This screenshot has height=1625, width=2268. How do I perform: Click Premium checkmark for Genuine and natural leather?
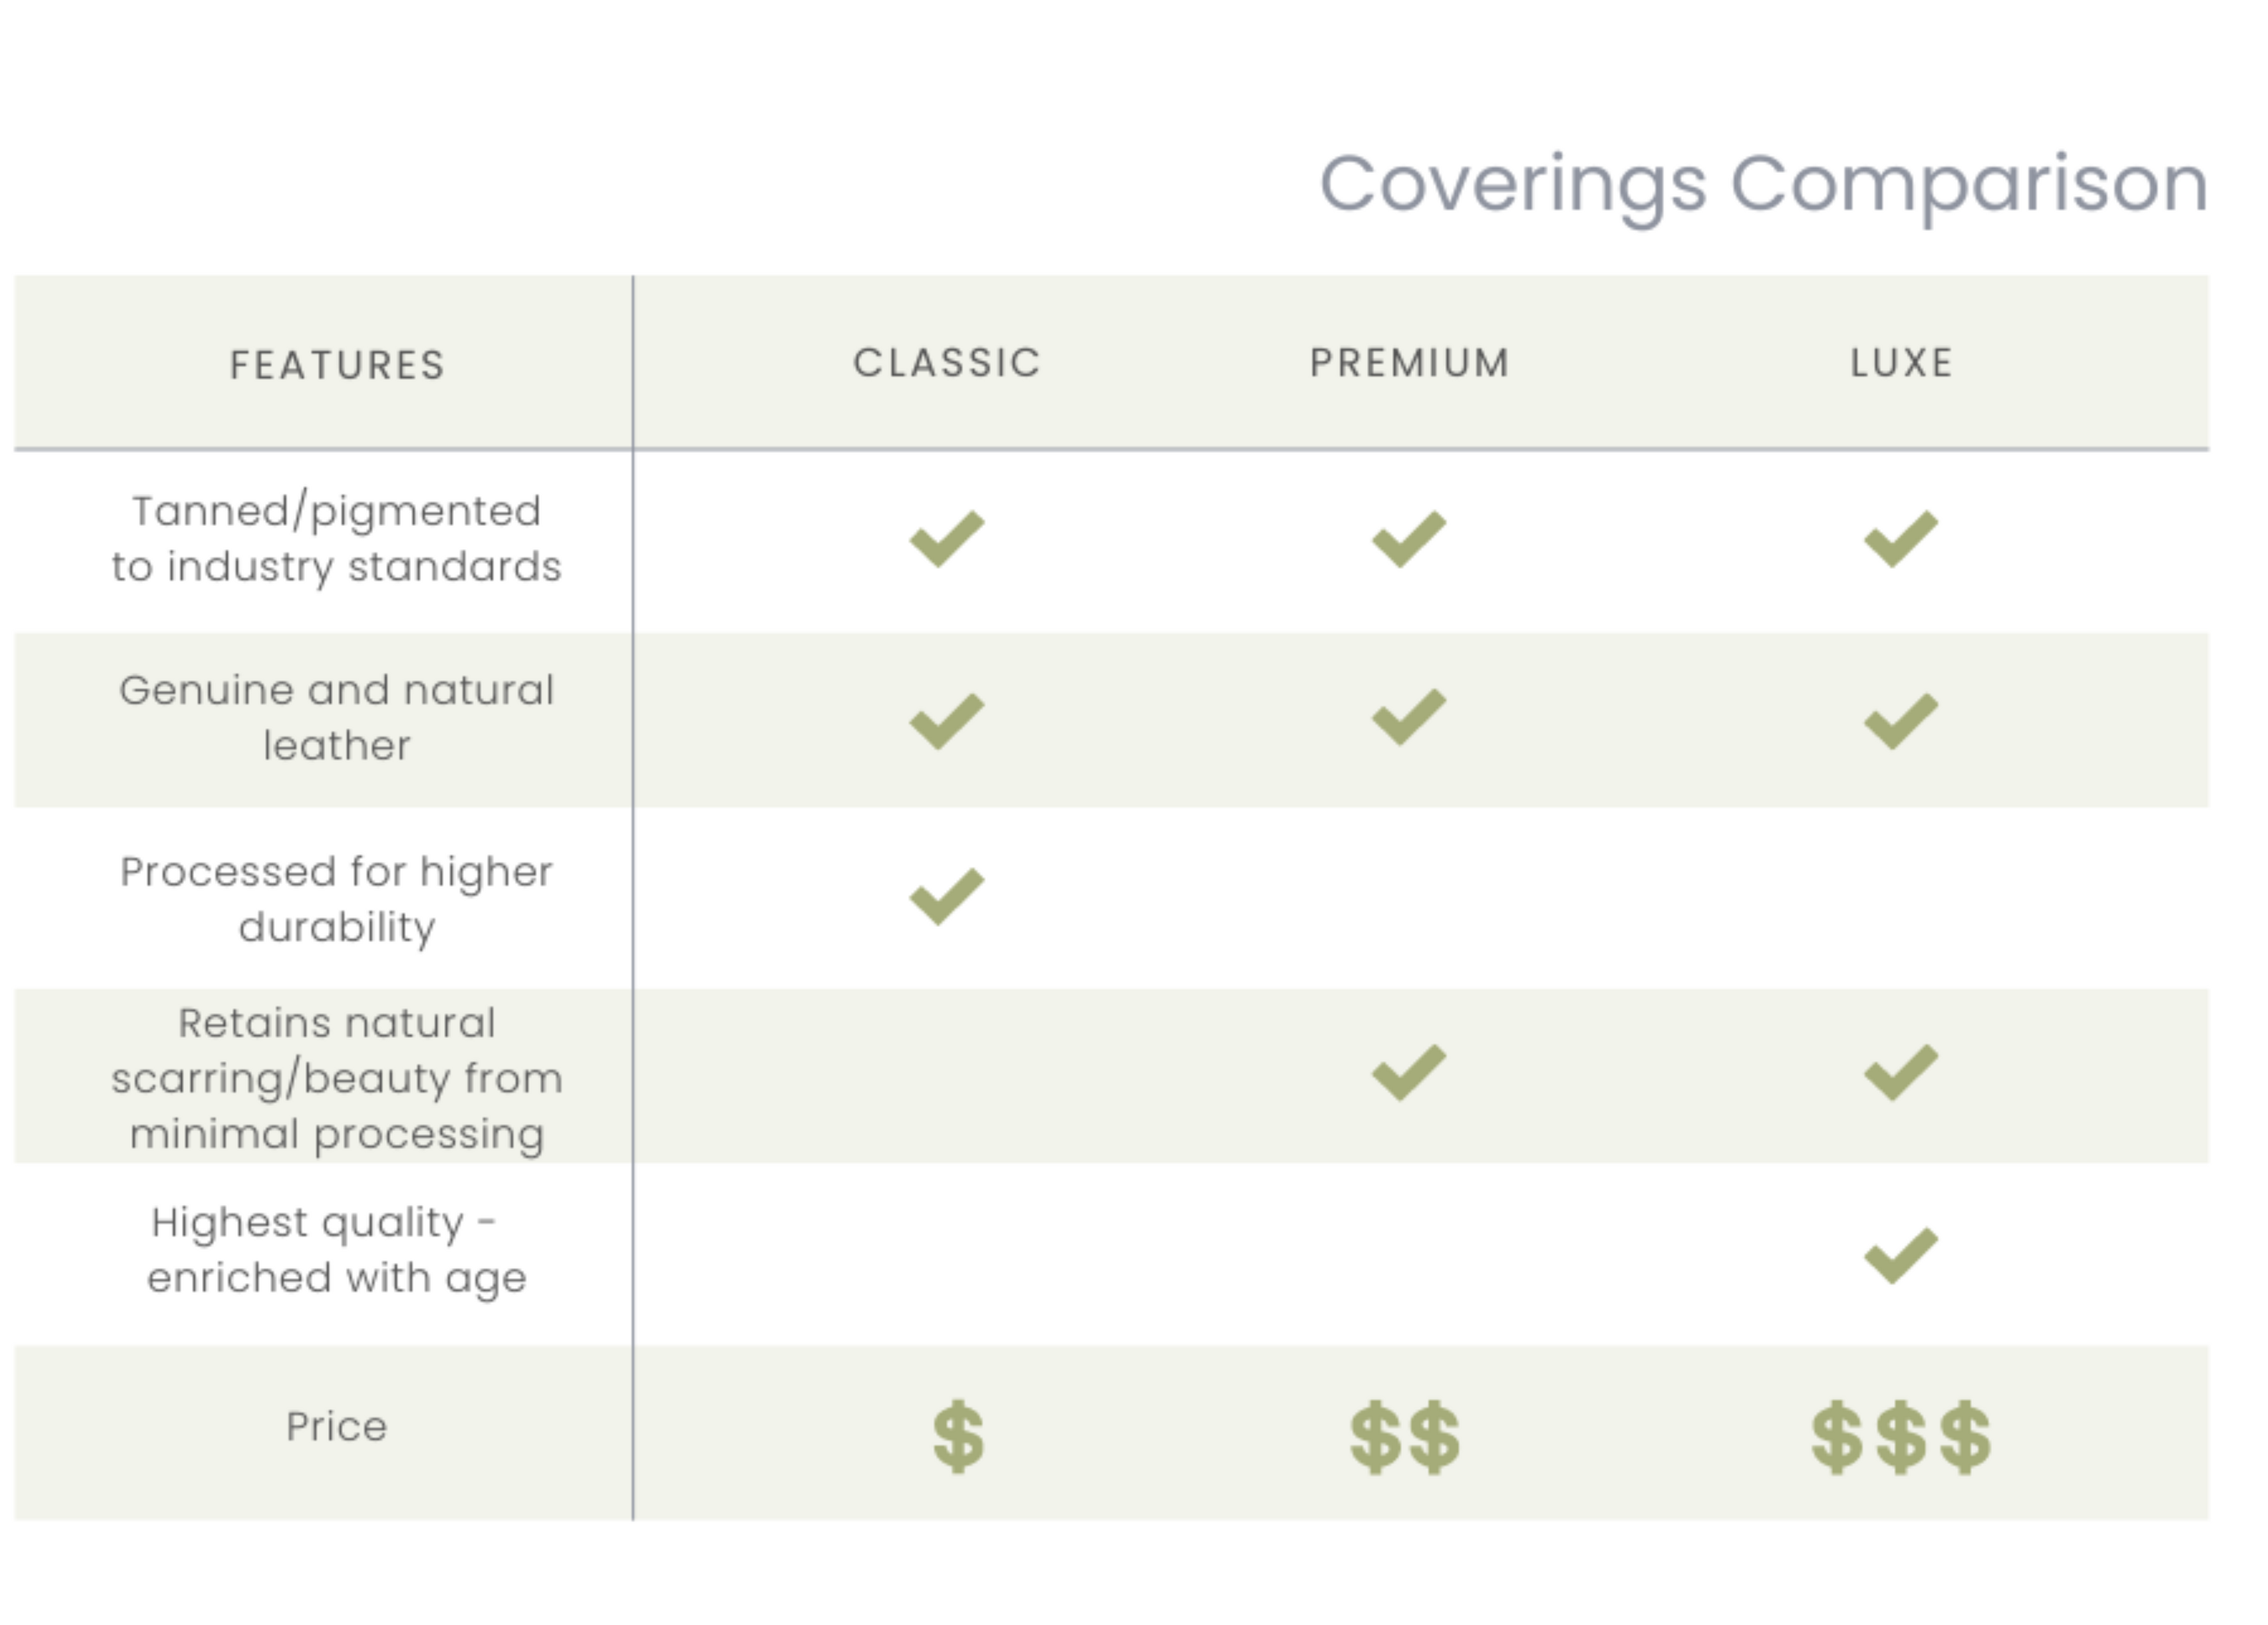click(x=1408, y=717)
